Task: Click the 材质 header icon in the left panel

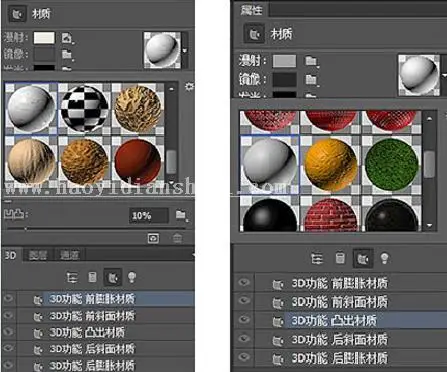Action: pyautogui.click(x=17, y=14)
